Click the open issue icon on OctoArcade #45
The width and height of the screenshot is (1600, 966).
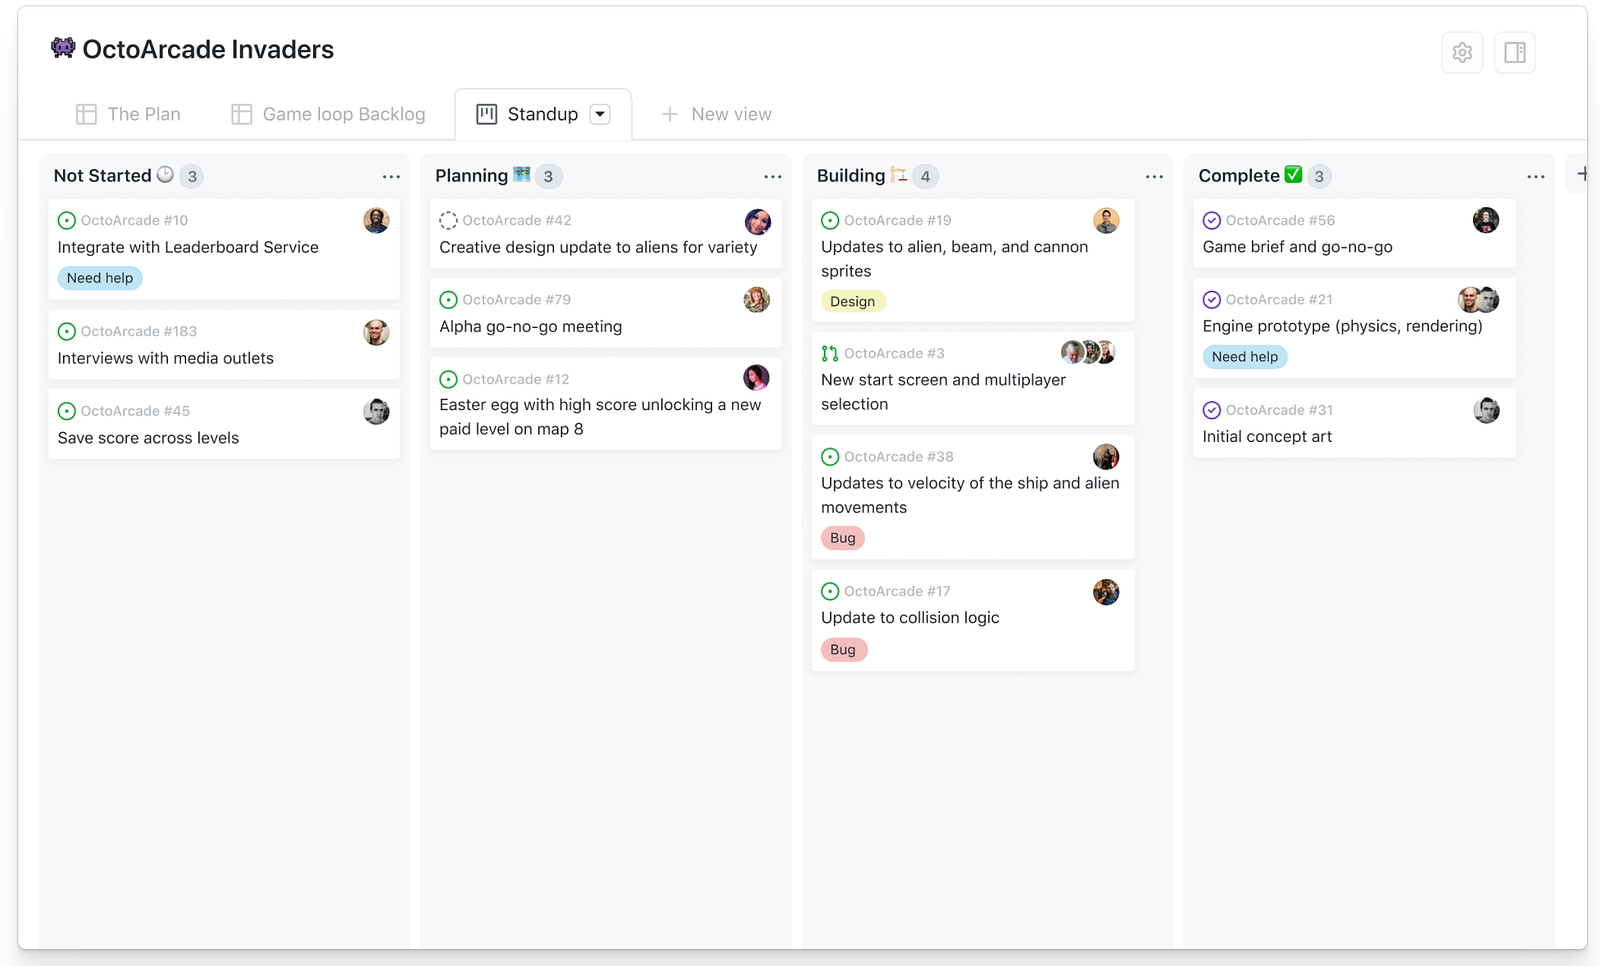tap(67, 411)
